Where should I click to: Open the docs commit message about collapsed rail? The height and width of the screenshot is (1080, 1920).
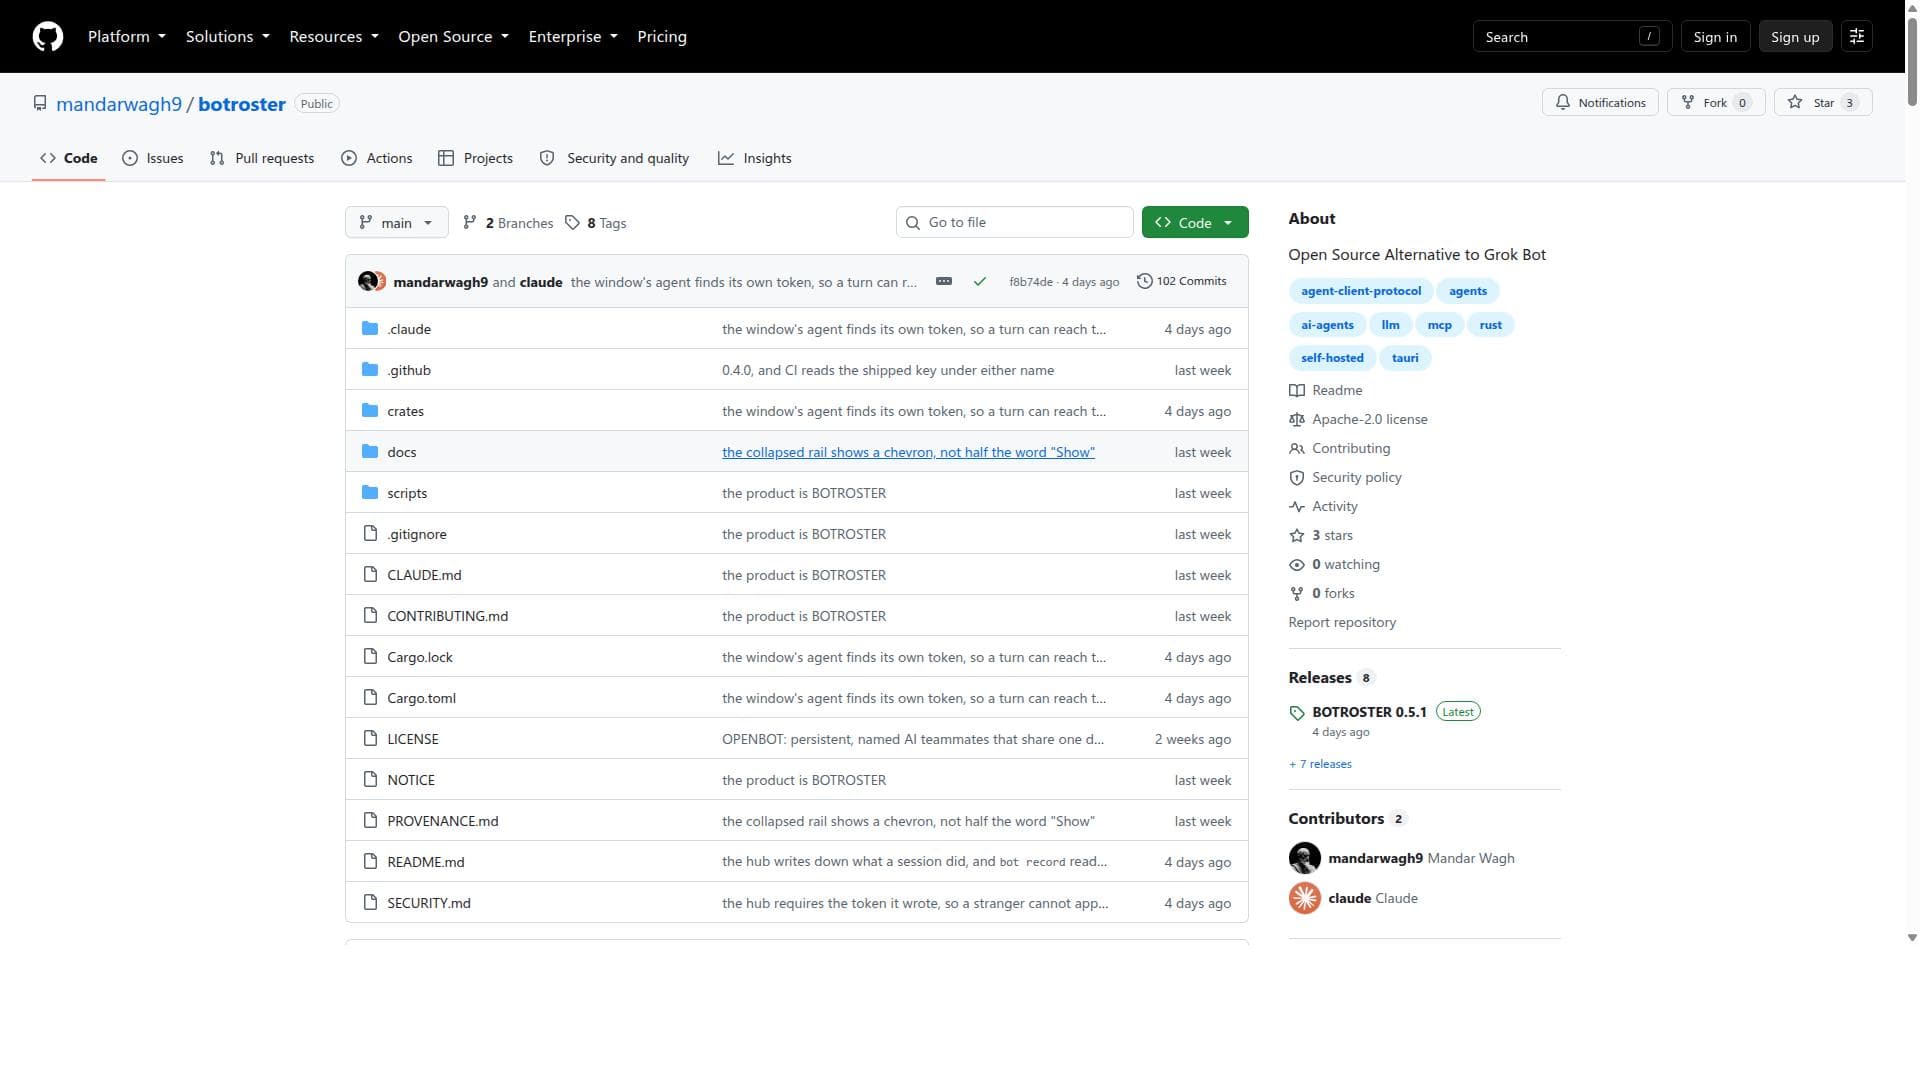pos(908,452)
